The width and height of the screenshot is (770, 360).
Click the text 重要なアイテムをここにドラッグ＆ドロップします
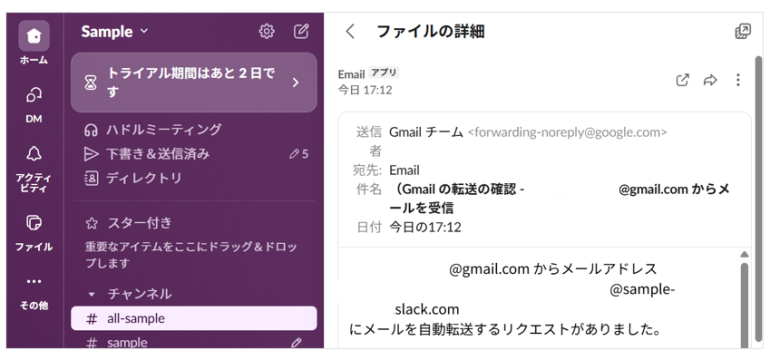191,255
